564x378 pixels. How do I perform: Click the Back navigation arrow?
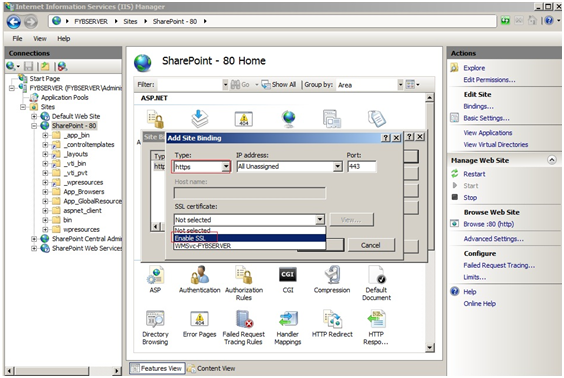[x=14, y=22]
